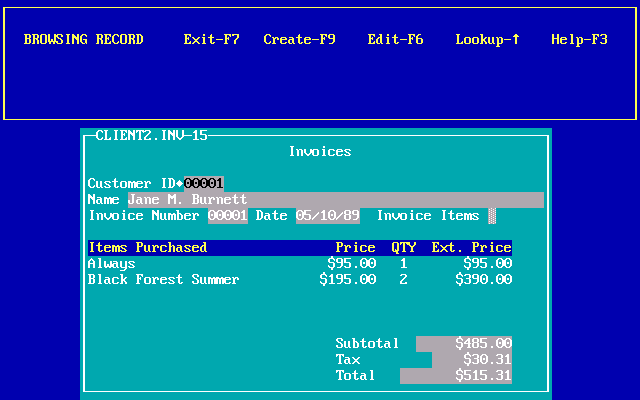
Task: Click the Items Purchased column header
Action: pyautogui.click(x=148, y=247)
